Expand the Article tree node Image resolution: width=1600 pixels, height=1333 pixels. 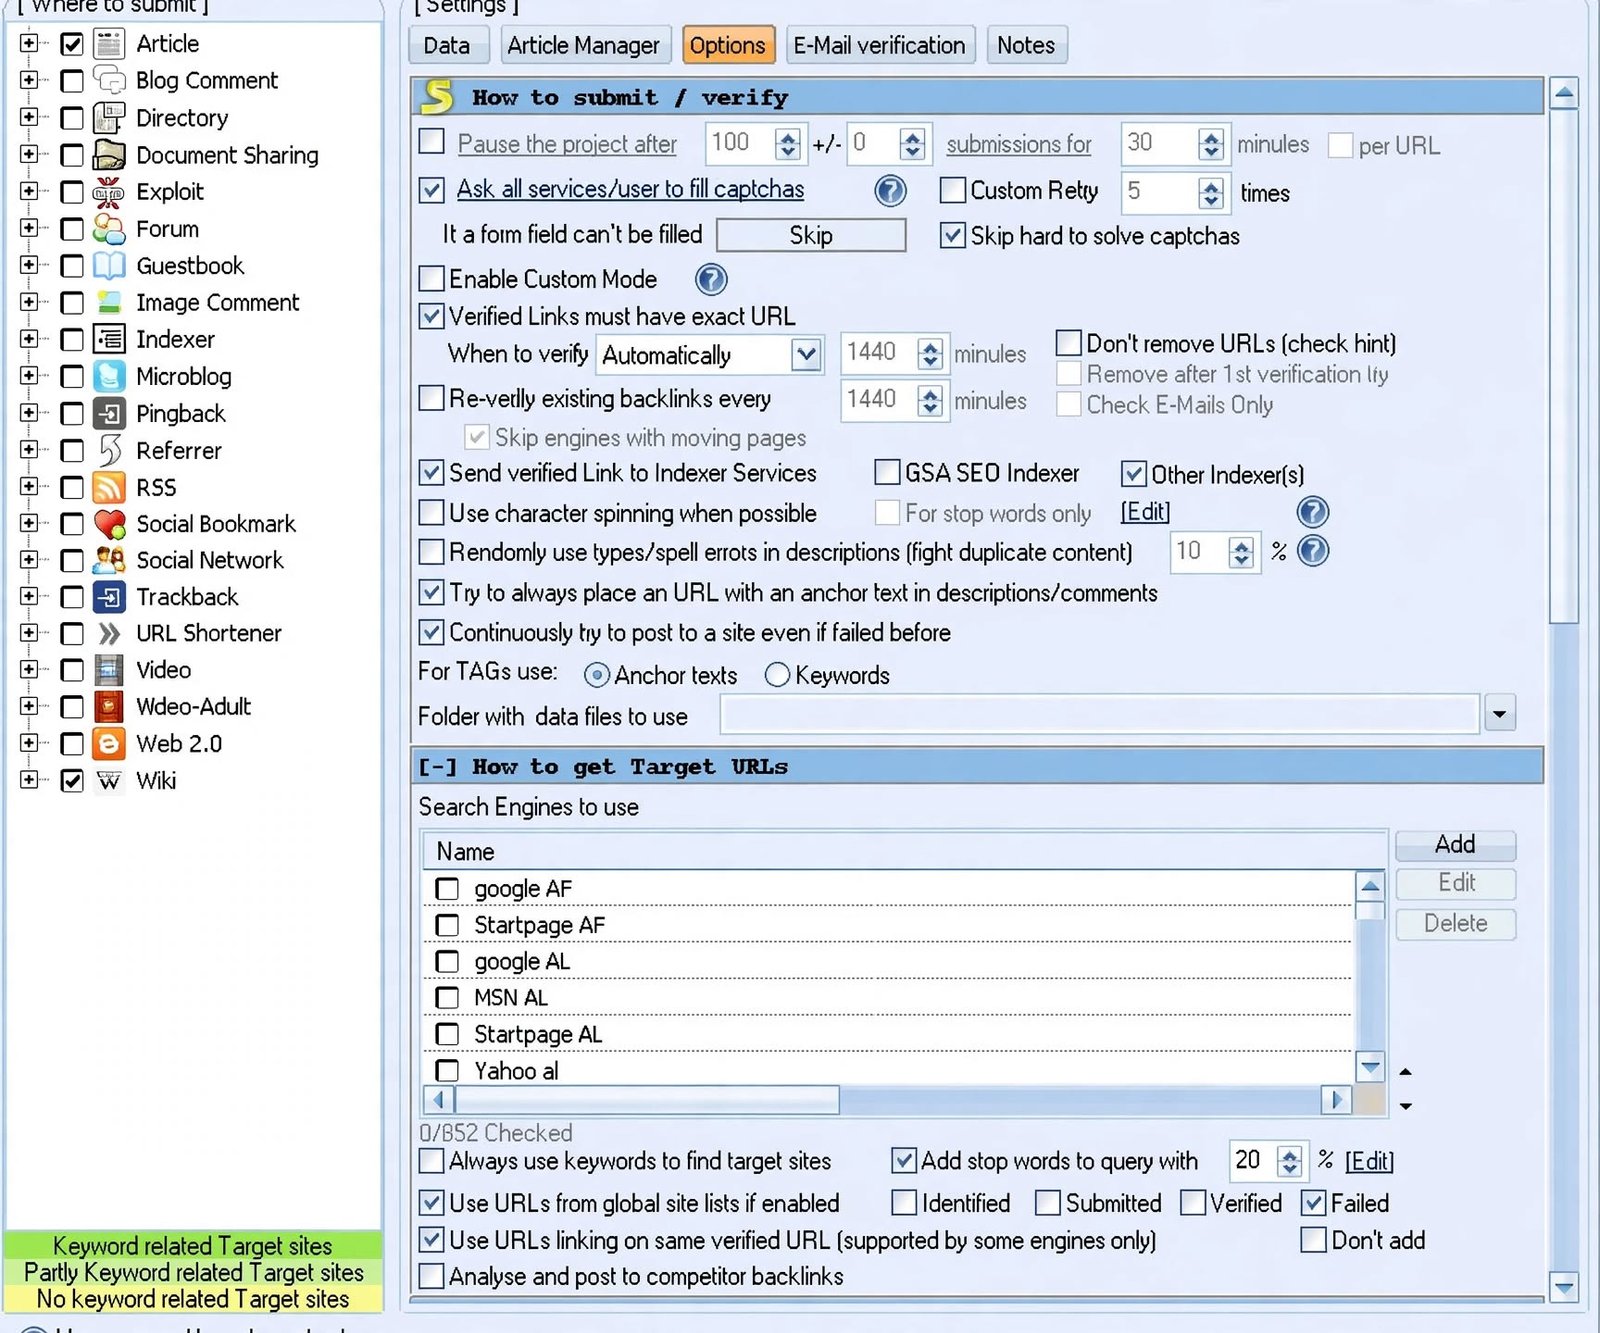(28, 43)
